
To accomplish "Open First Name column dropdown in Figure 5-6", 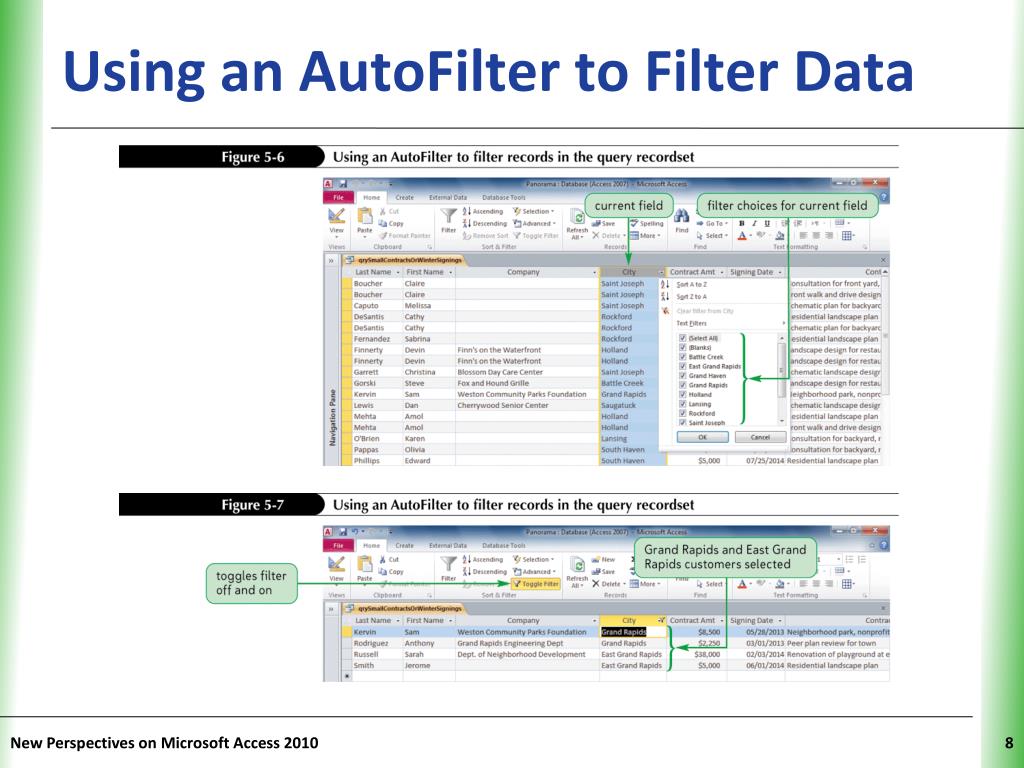I will pos(450,272).
